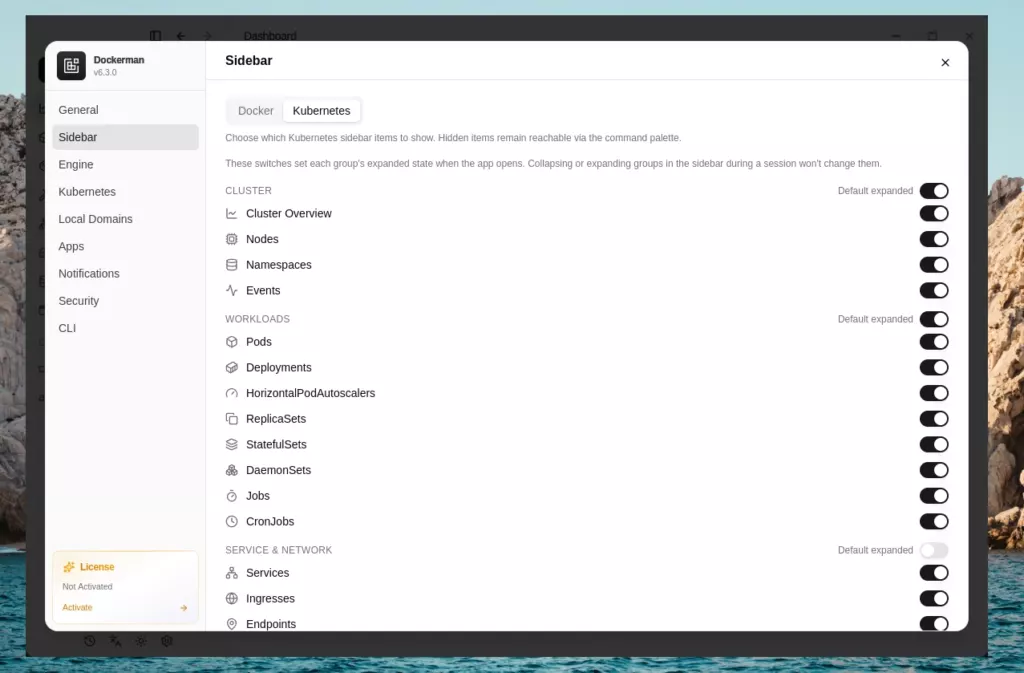Toggle the CronJobs switch

[x=934, y=522]
